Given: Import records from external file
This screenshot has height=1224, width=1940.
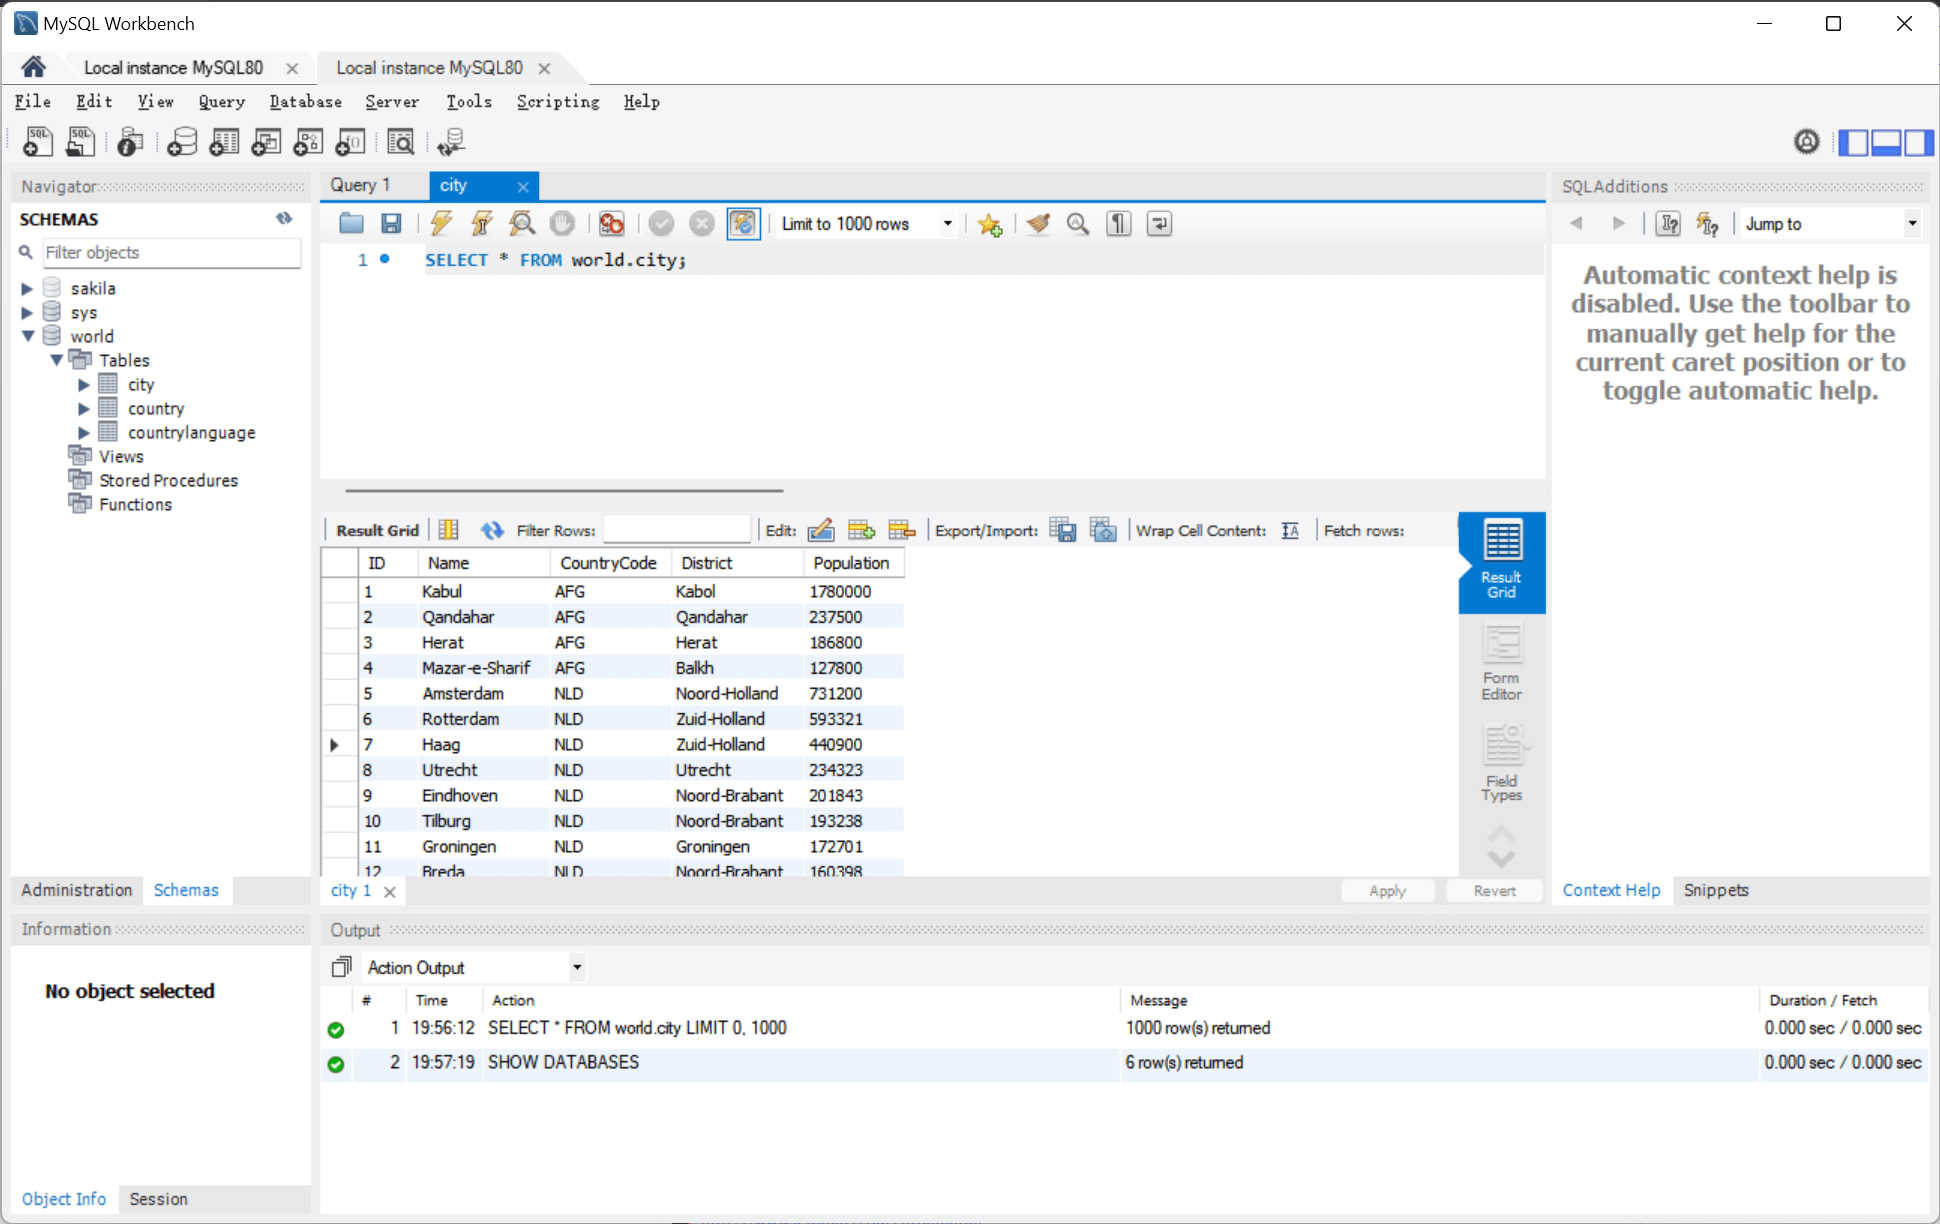Looking at the screenshot, I should (1103, 530).
